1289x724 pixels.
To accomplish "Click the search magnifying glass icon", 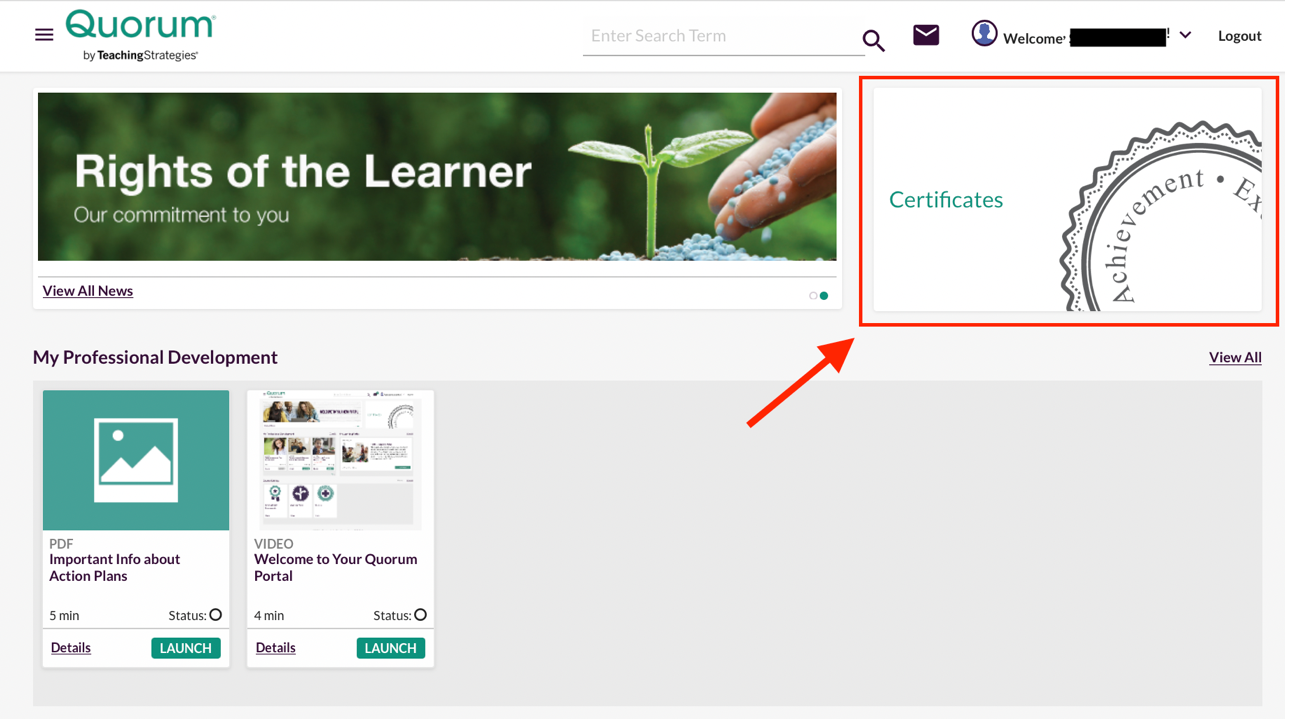I will (872, 40).
